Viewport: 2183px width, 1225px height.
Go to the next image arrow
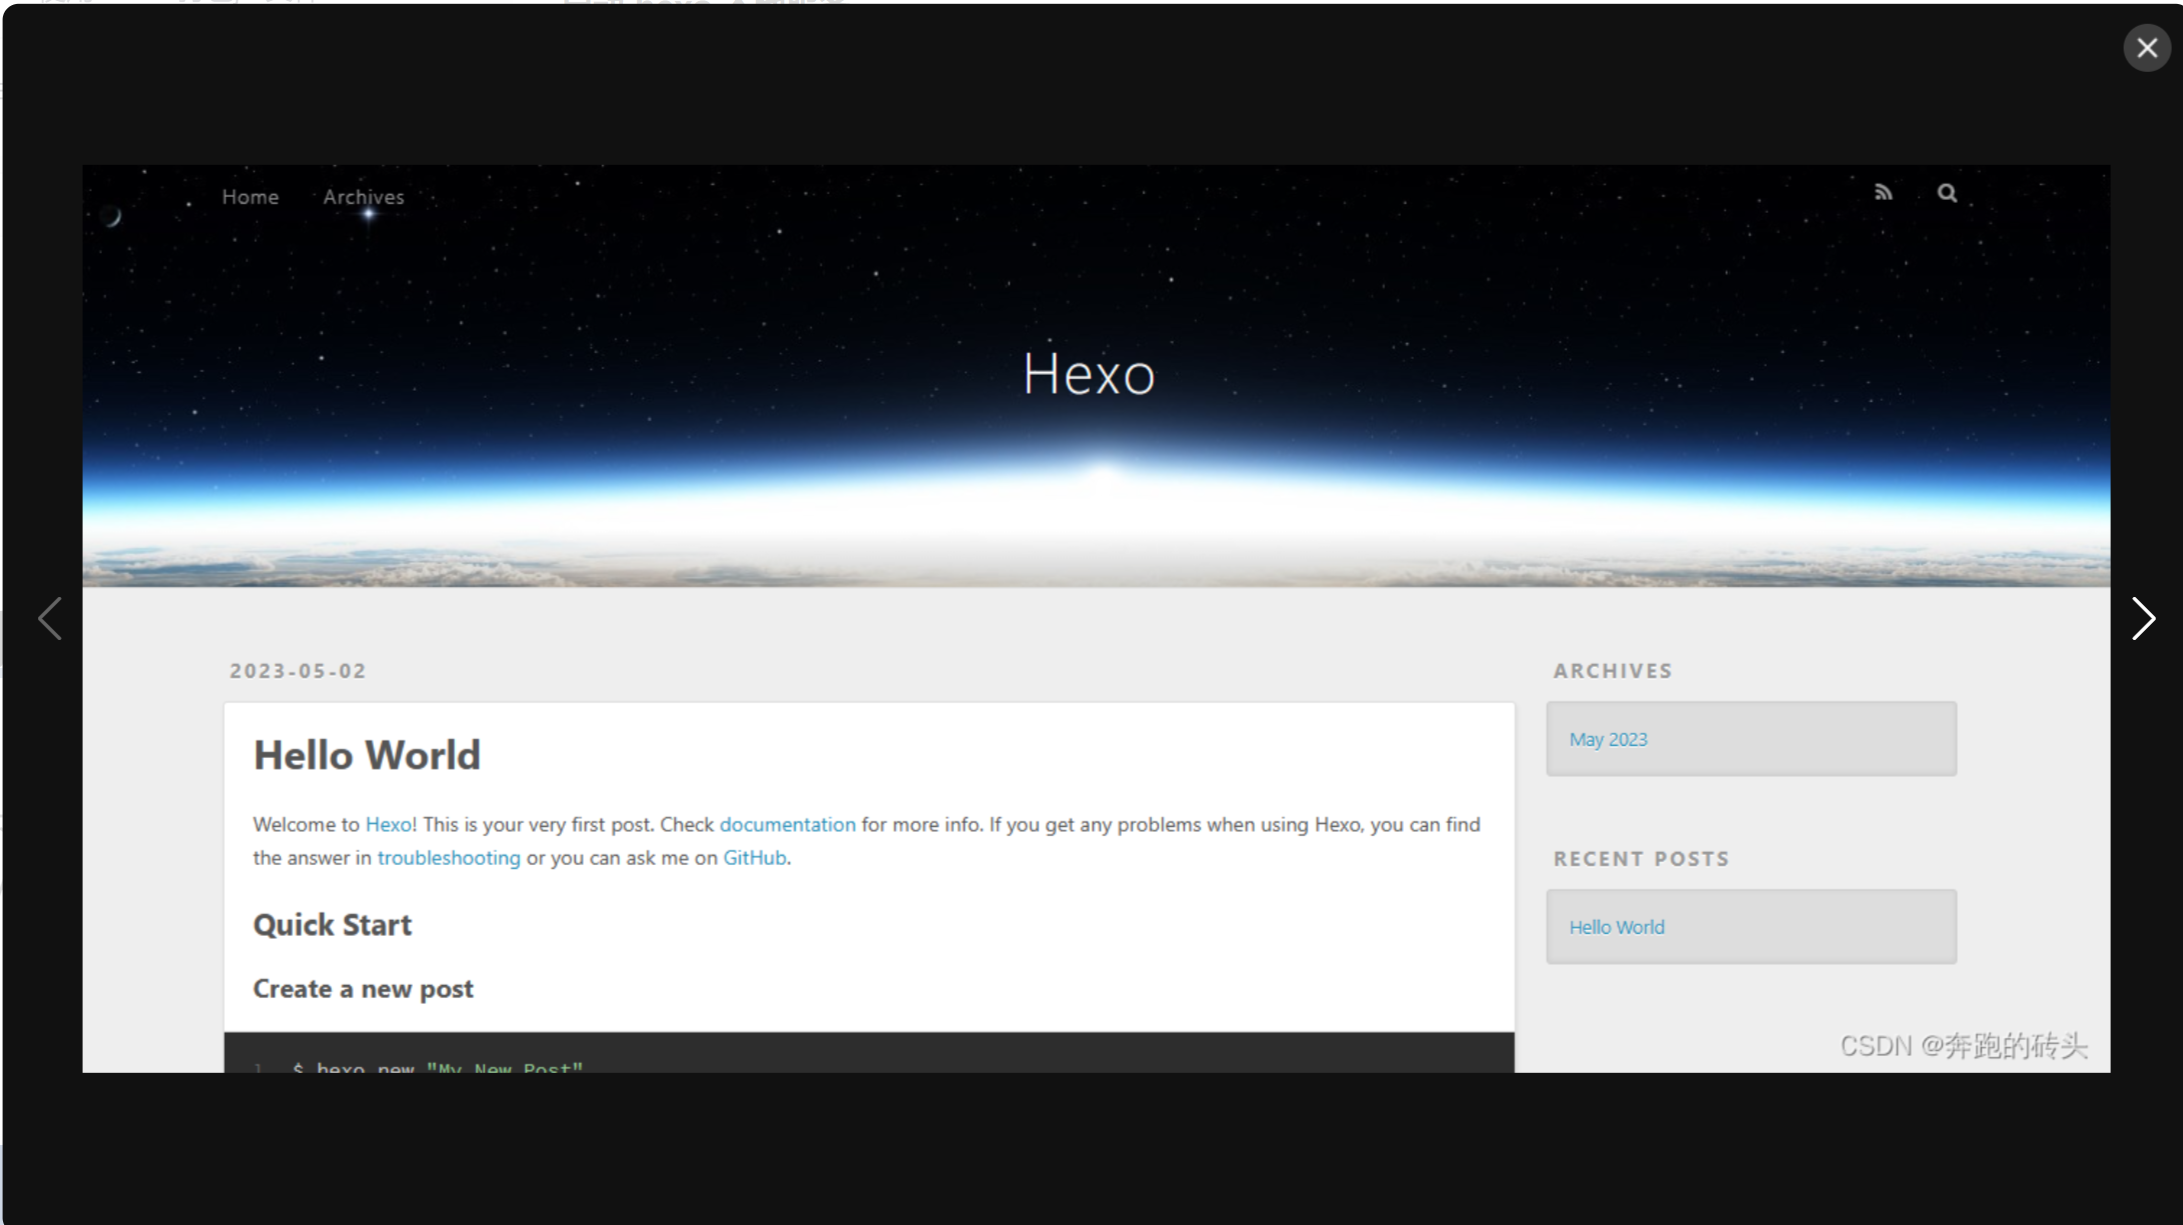(2142, 618)
